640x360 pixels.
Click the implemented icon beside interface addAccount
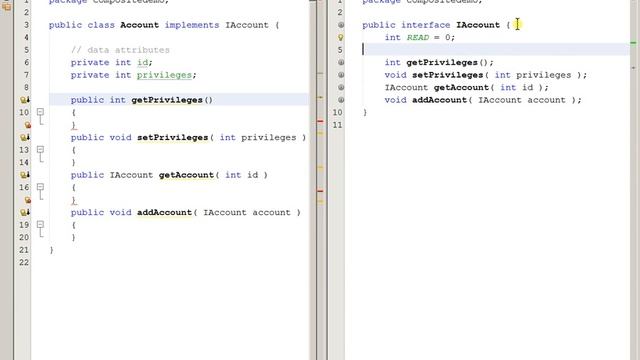coord(341,100)
